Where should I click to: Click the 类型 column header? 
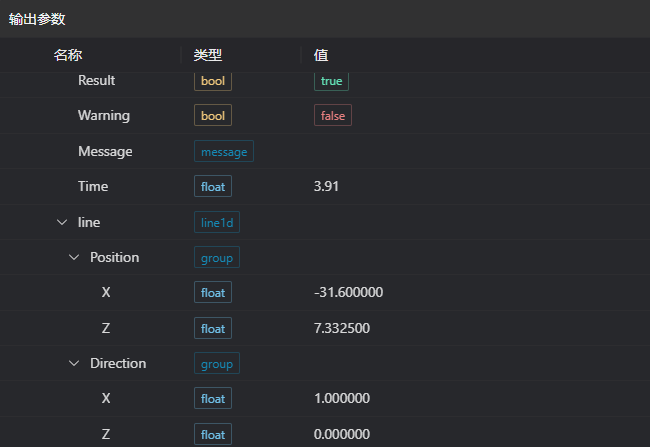pos(208,55)
